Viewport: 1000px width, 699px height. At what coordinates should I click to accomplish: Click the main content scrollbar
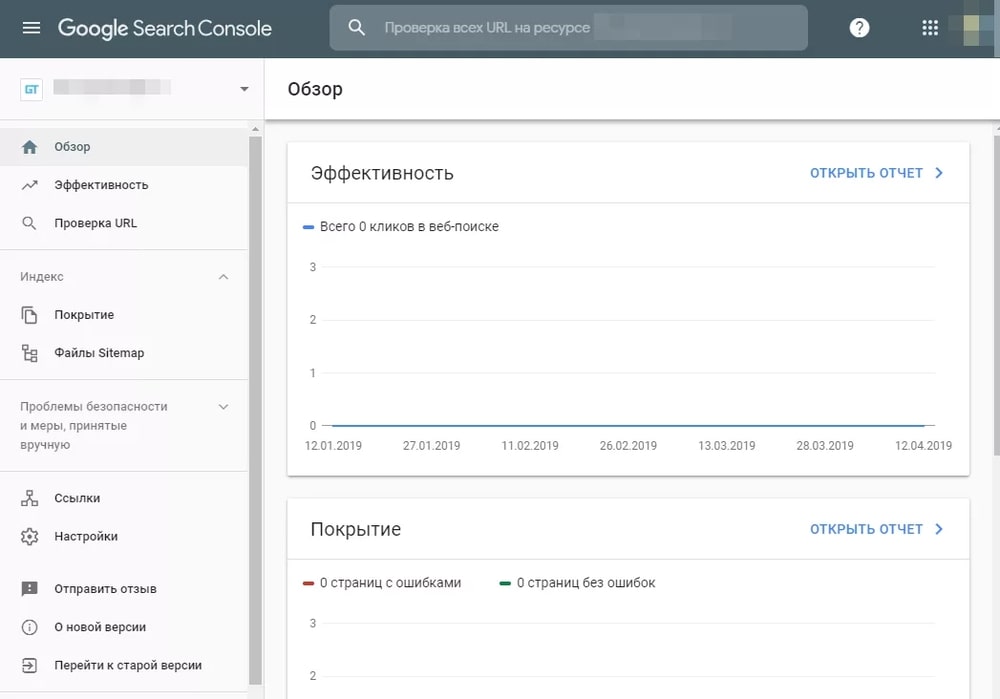[997, 293]
